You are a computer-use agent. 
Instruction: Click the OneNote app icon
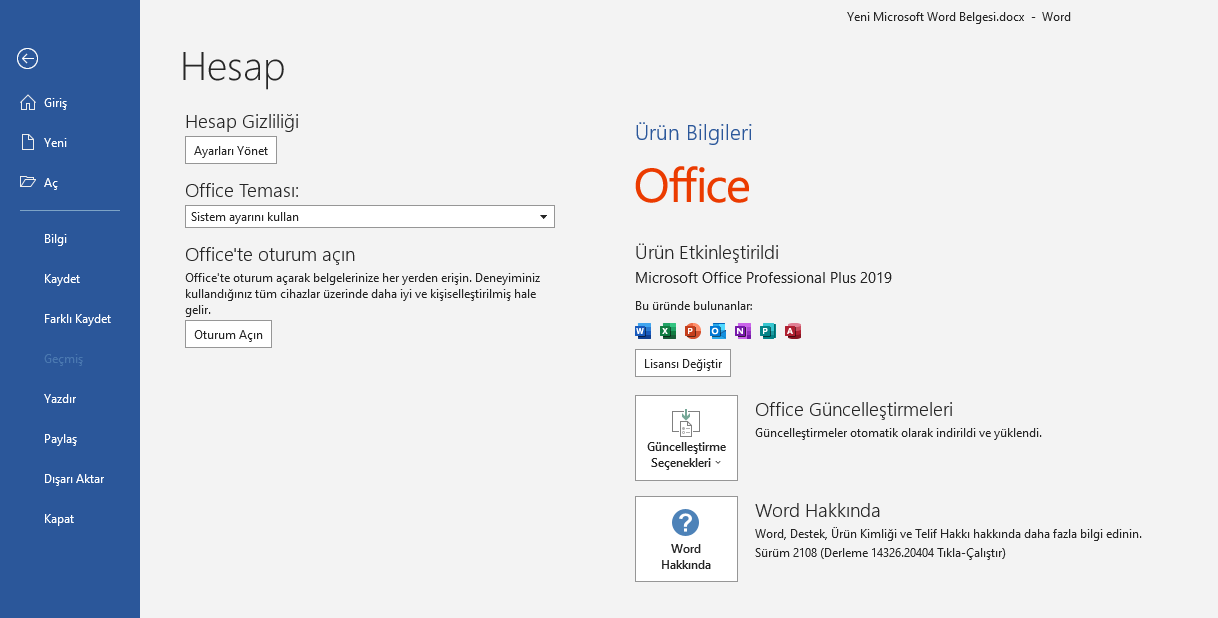743,331
